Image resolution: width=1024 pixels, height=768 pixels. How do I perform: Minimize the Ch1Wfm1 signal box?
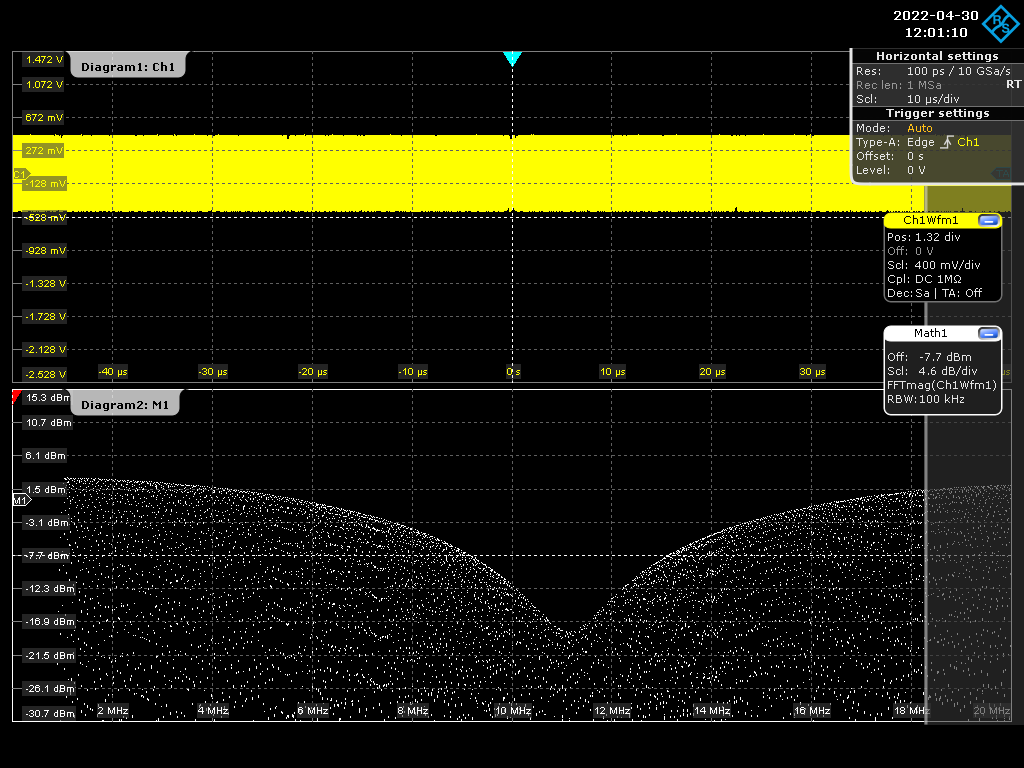coord(988,221)
